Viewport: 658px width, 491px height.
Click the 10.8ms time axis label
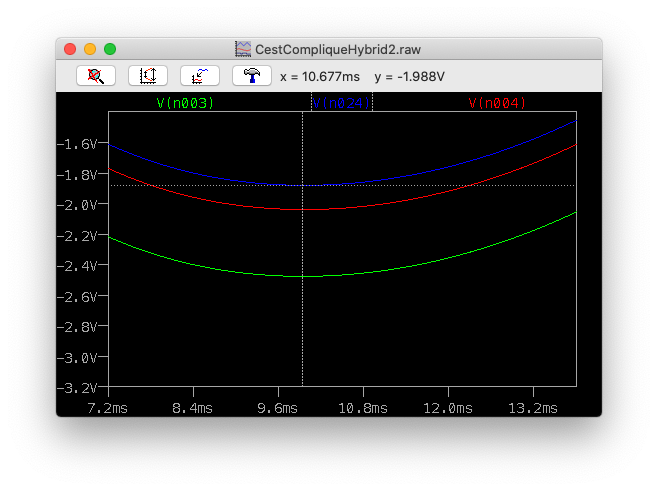click(x=363, y=408)
